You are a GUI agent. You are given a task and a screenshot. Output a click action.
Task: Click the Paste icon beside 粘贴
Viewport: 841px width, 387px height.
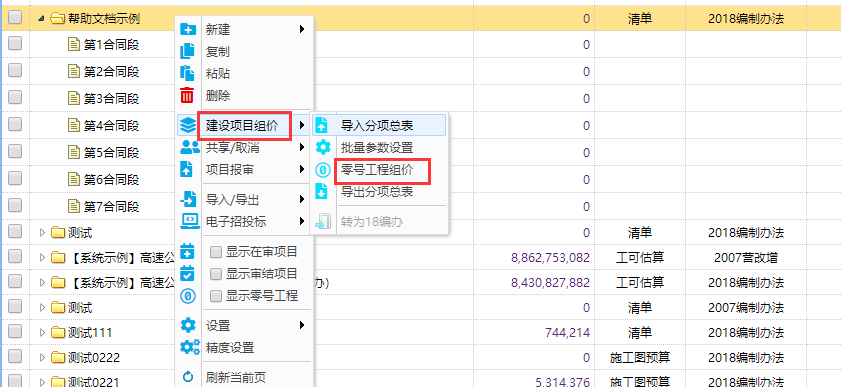coord(187,73)
